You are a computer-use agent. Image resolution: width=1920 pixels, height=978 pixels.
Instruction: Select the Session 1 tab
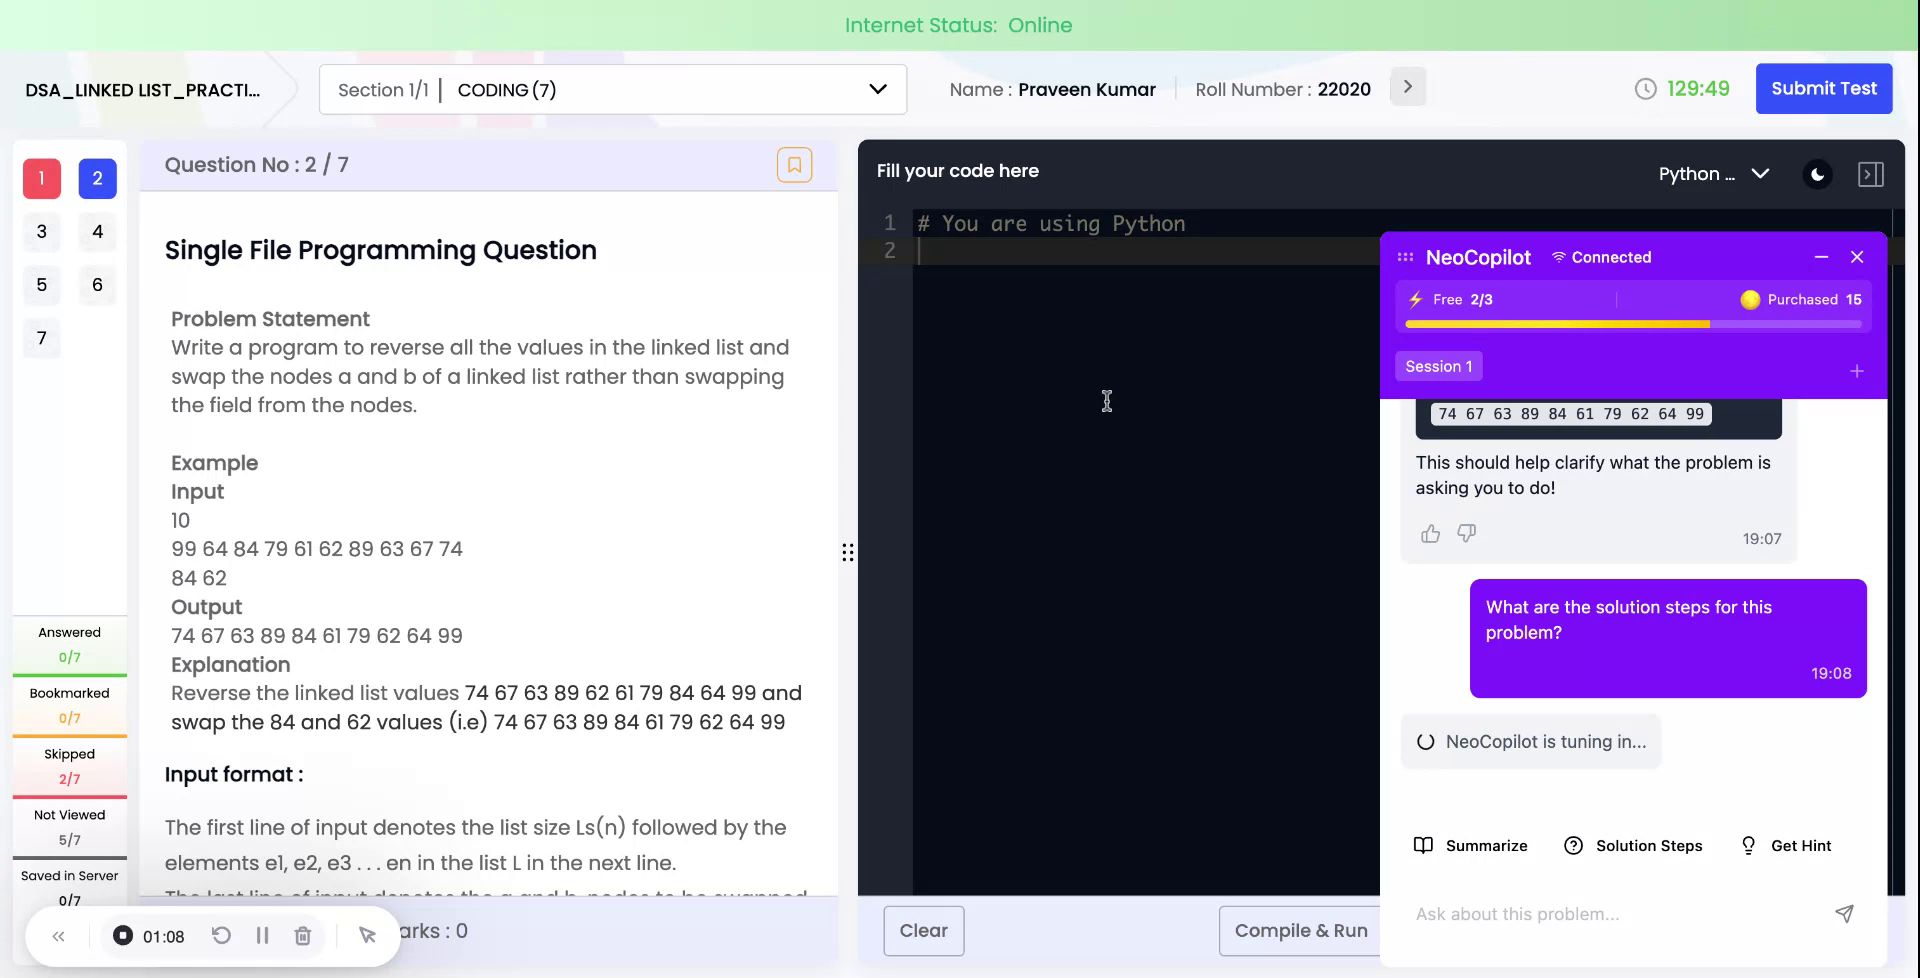1438,365
